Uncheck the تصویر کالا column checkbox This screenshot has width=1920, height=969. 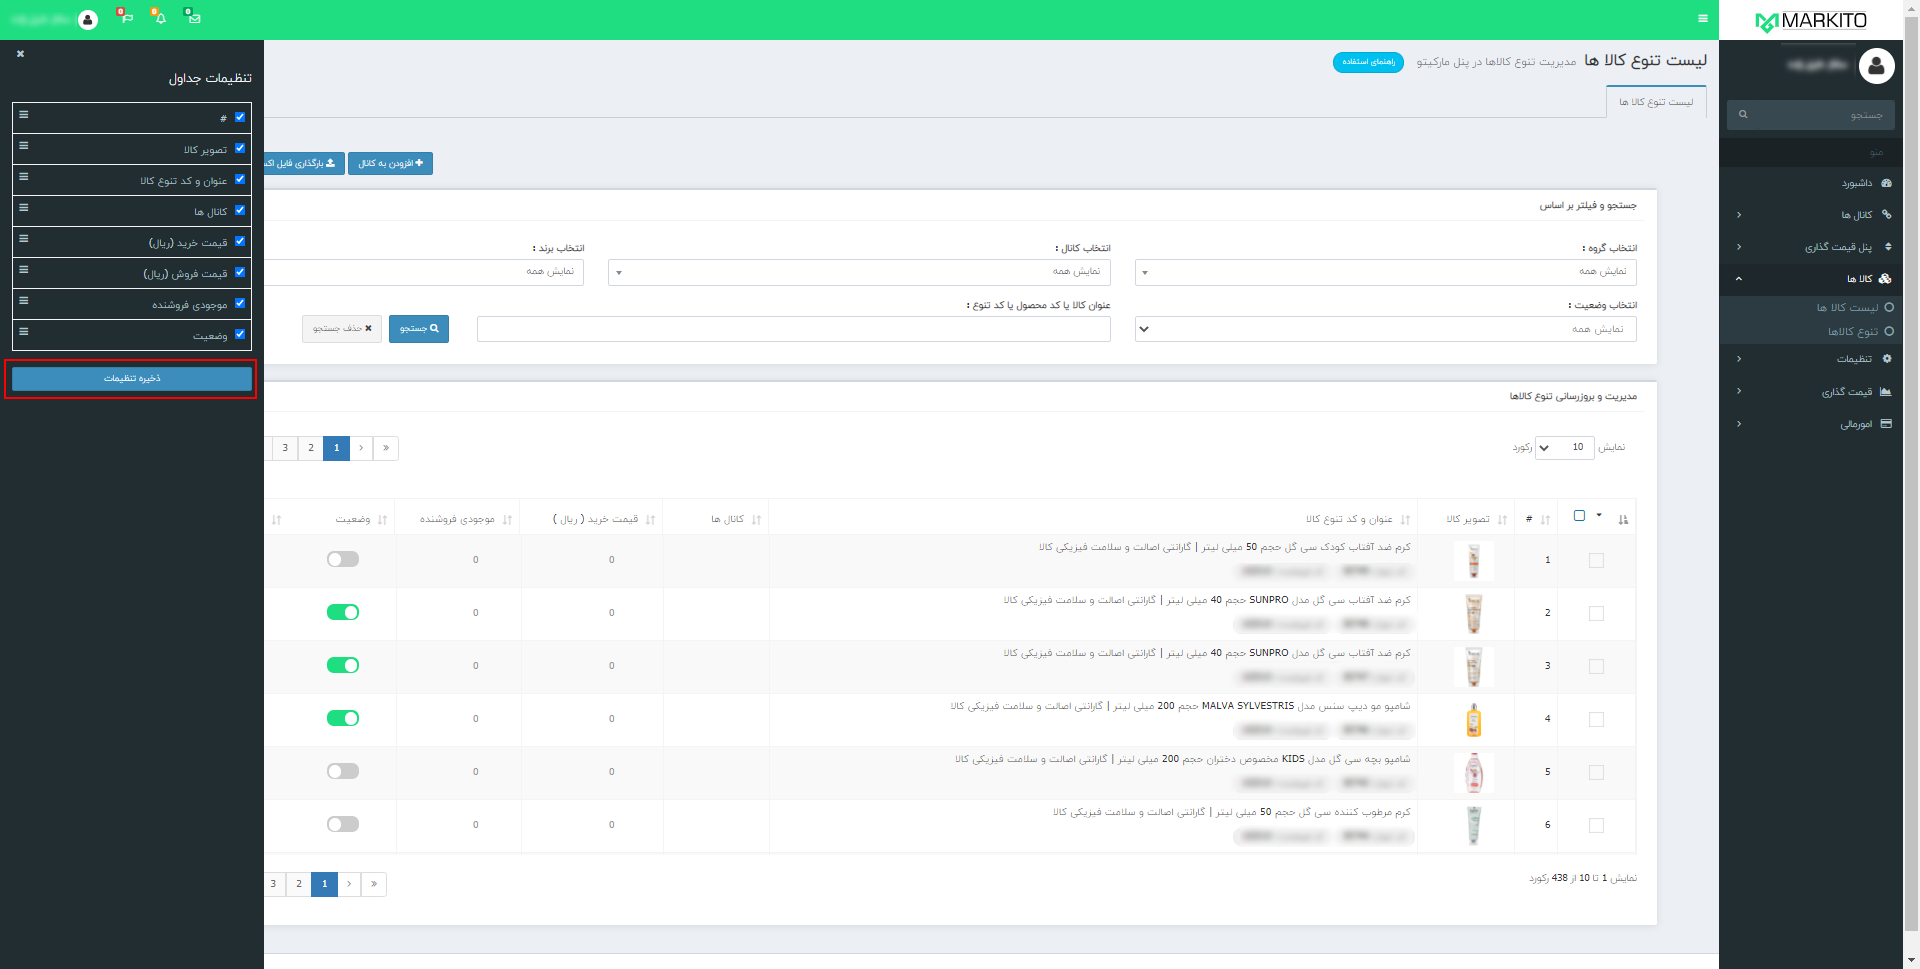[x=240, y=148]
